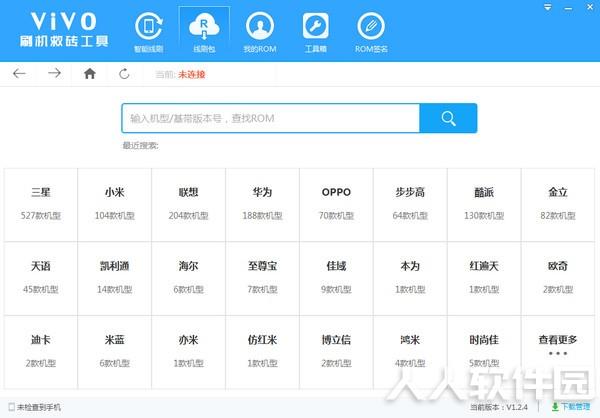Image resolution: width=600 pixels, height=418 pixels.
Task: Open the ROM签名 signing tab
Action: pyautogui.click(x=371, y=32)
